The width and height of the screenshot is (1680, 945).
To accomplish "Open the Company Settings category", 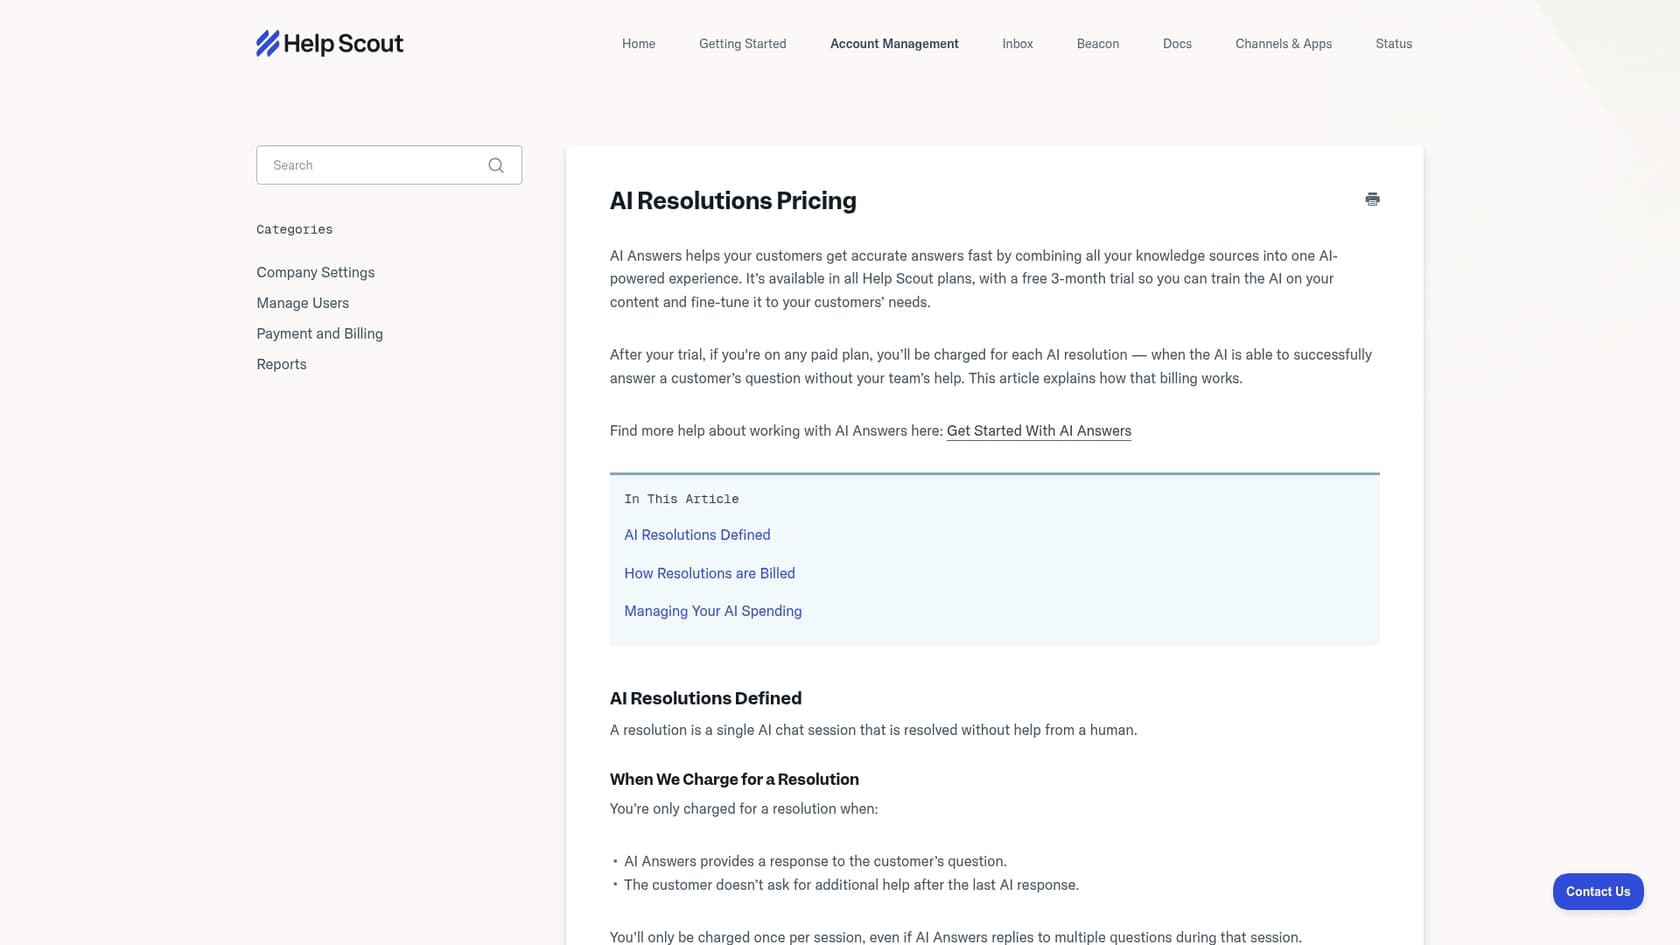I will pyautogui.click(x=315, y=272).
